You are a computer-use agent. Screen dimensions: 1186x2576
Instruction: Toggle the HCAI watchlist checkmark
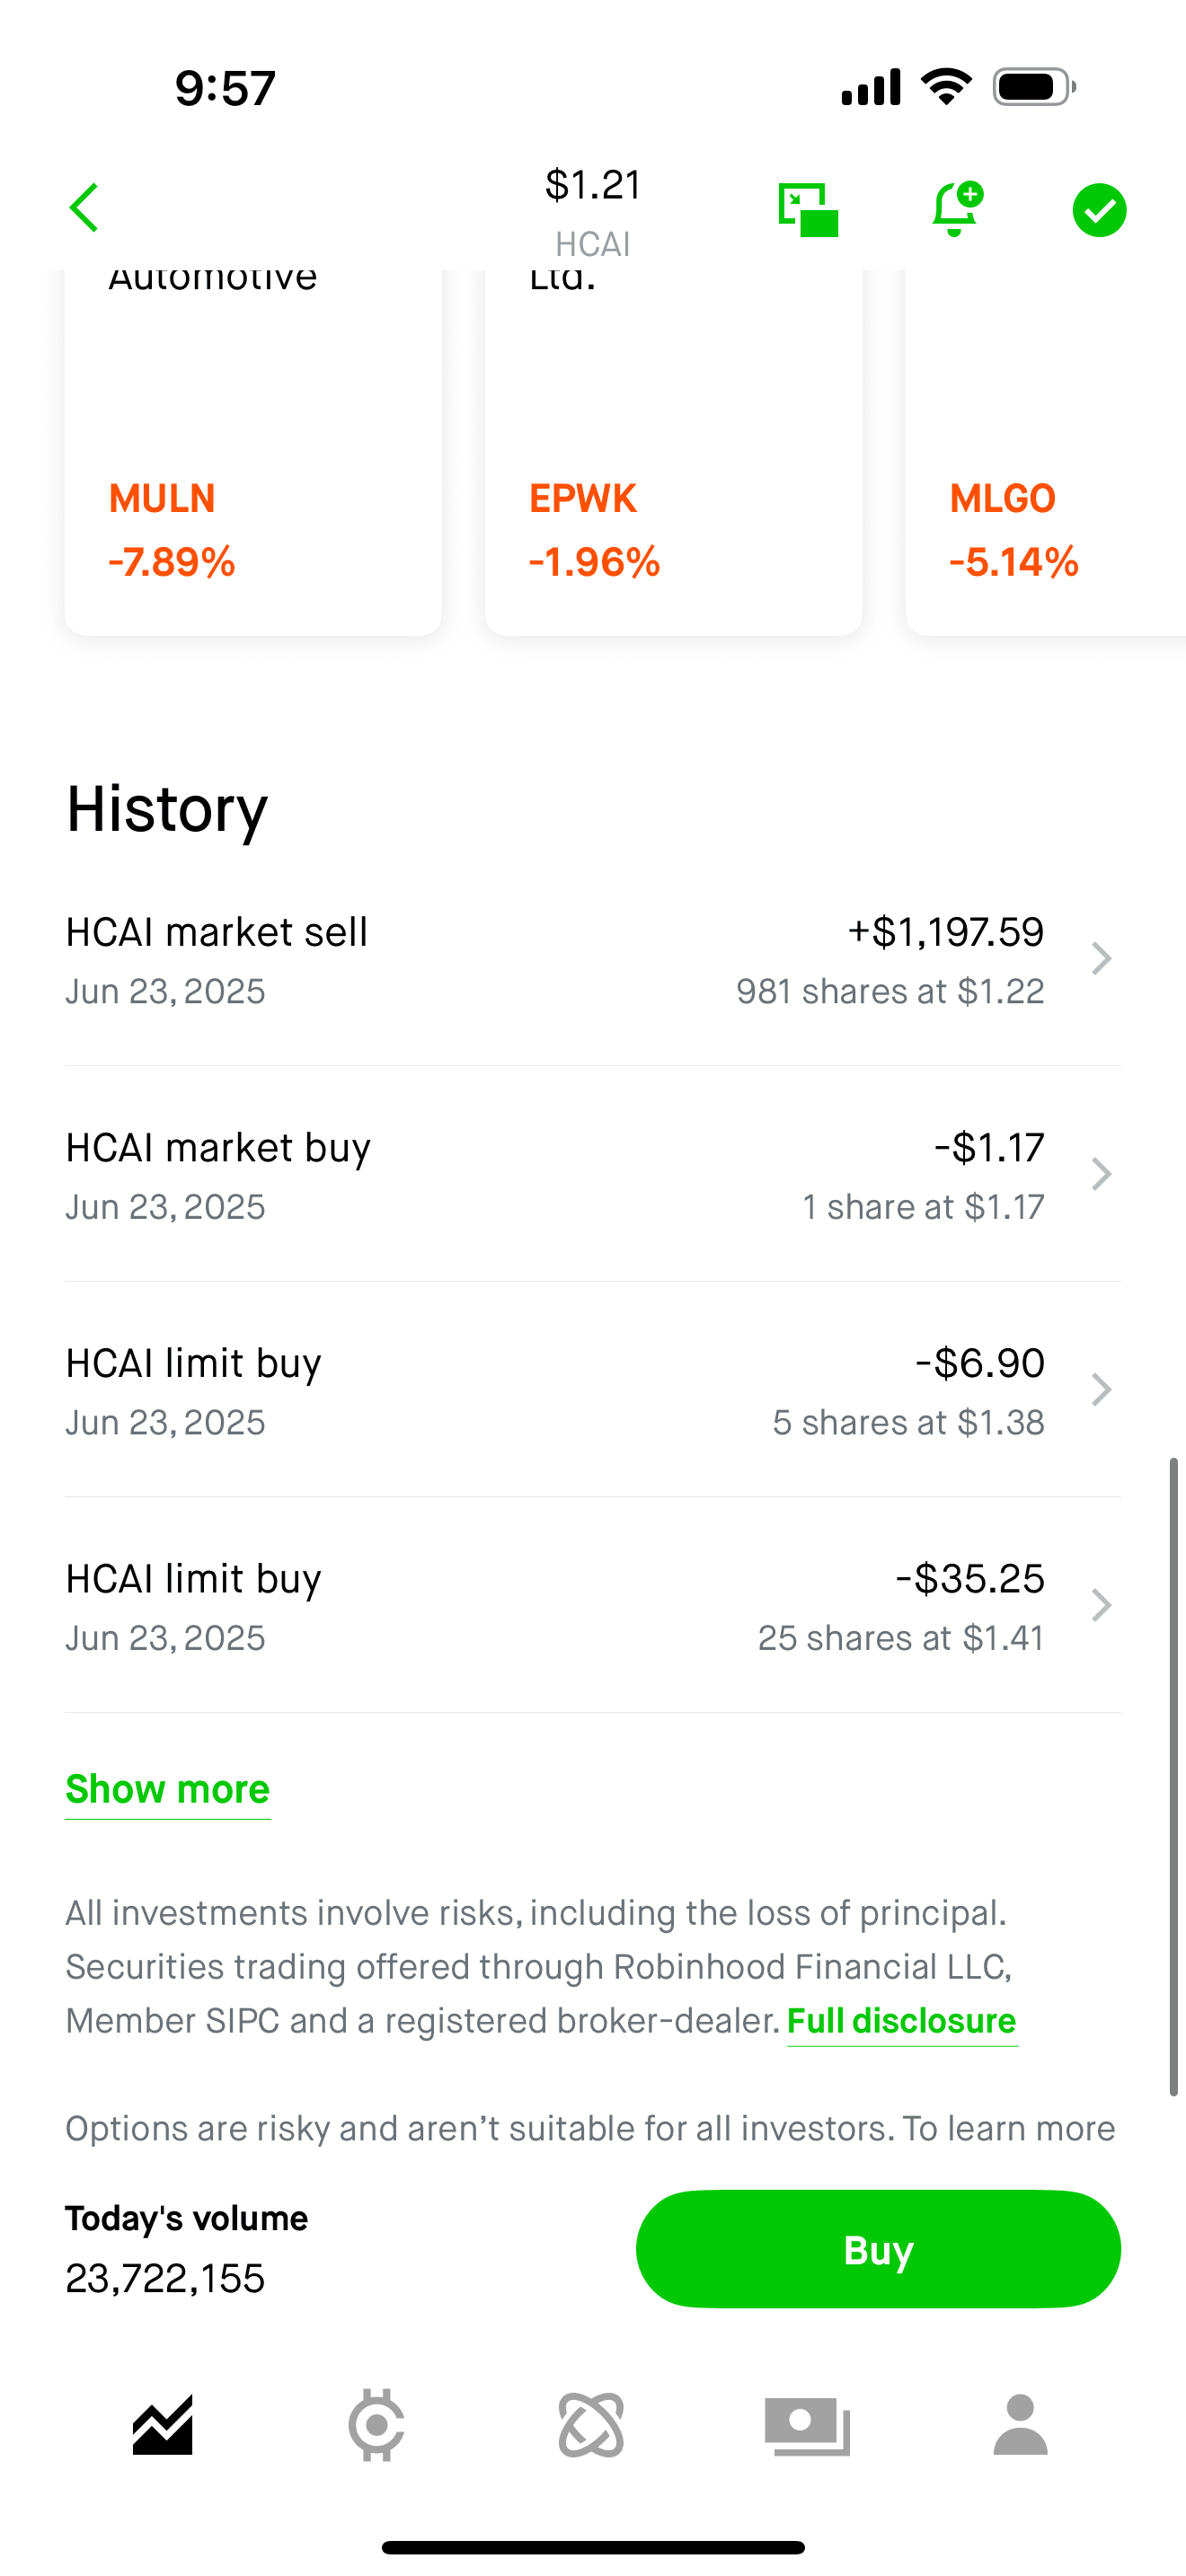tap(1099, 210)
